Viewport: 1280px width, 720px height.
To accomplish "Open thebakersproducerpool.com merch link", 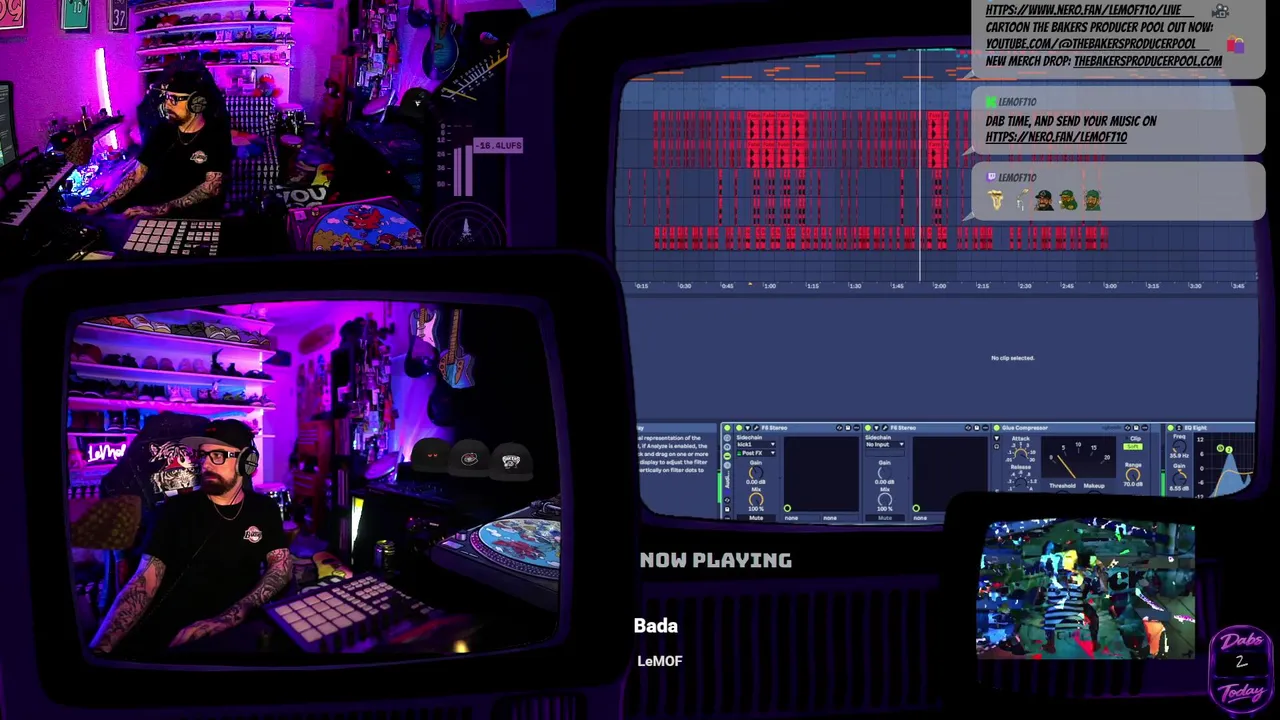I will [1147, 61].
